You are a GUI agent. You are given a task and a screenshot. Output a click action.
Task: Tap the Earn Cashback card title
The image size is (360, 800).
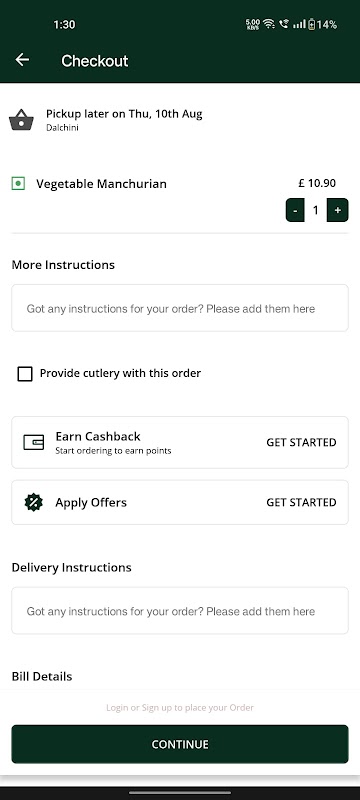point(98,436)
